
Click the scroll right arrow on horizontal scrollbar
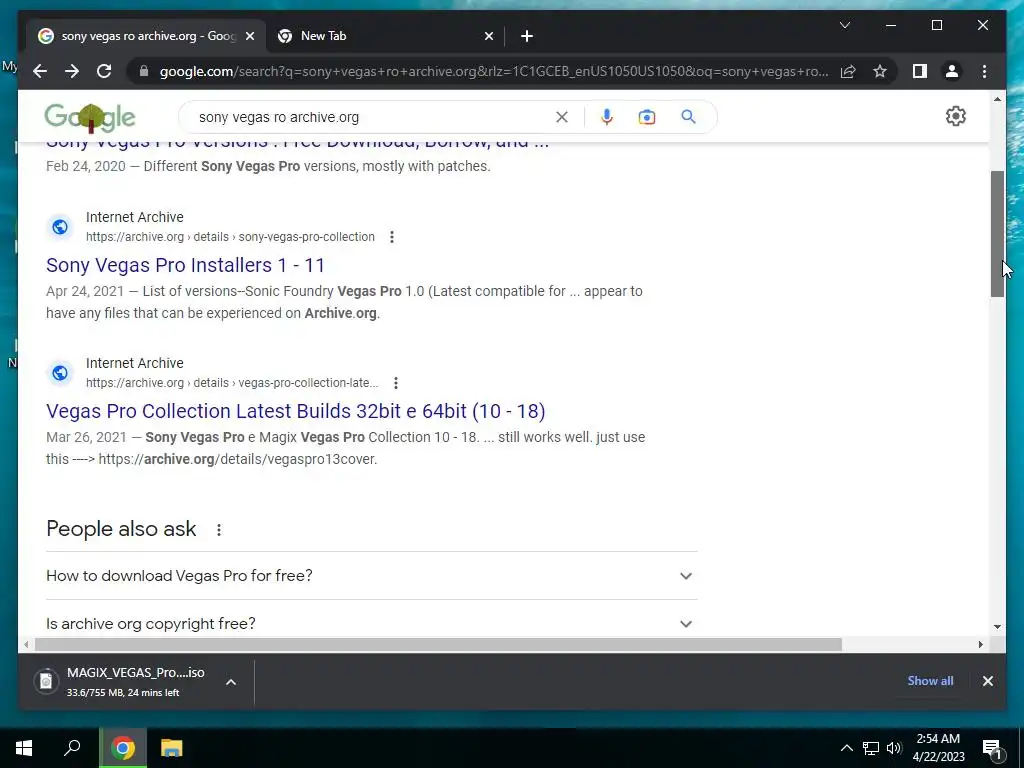980,645
